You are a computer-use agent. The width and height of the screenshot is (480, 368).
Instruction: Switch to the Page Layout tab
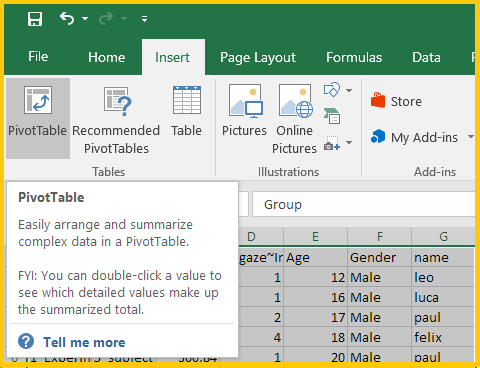click(258, 58)
